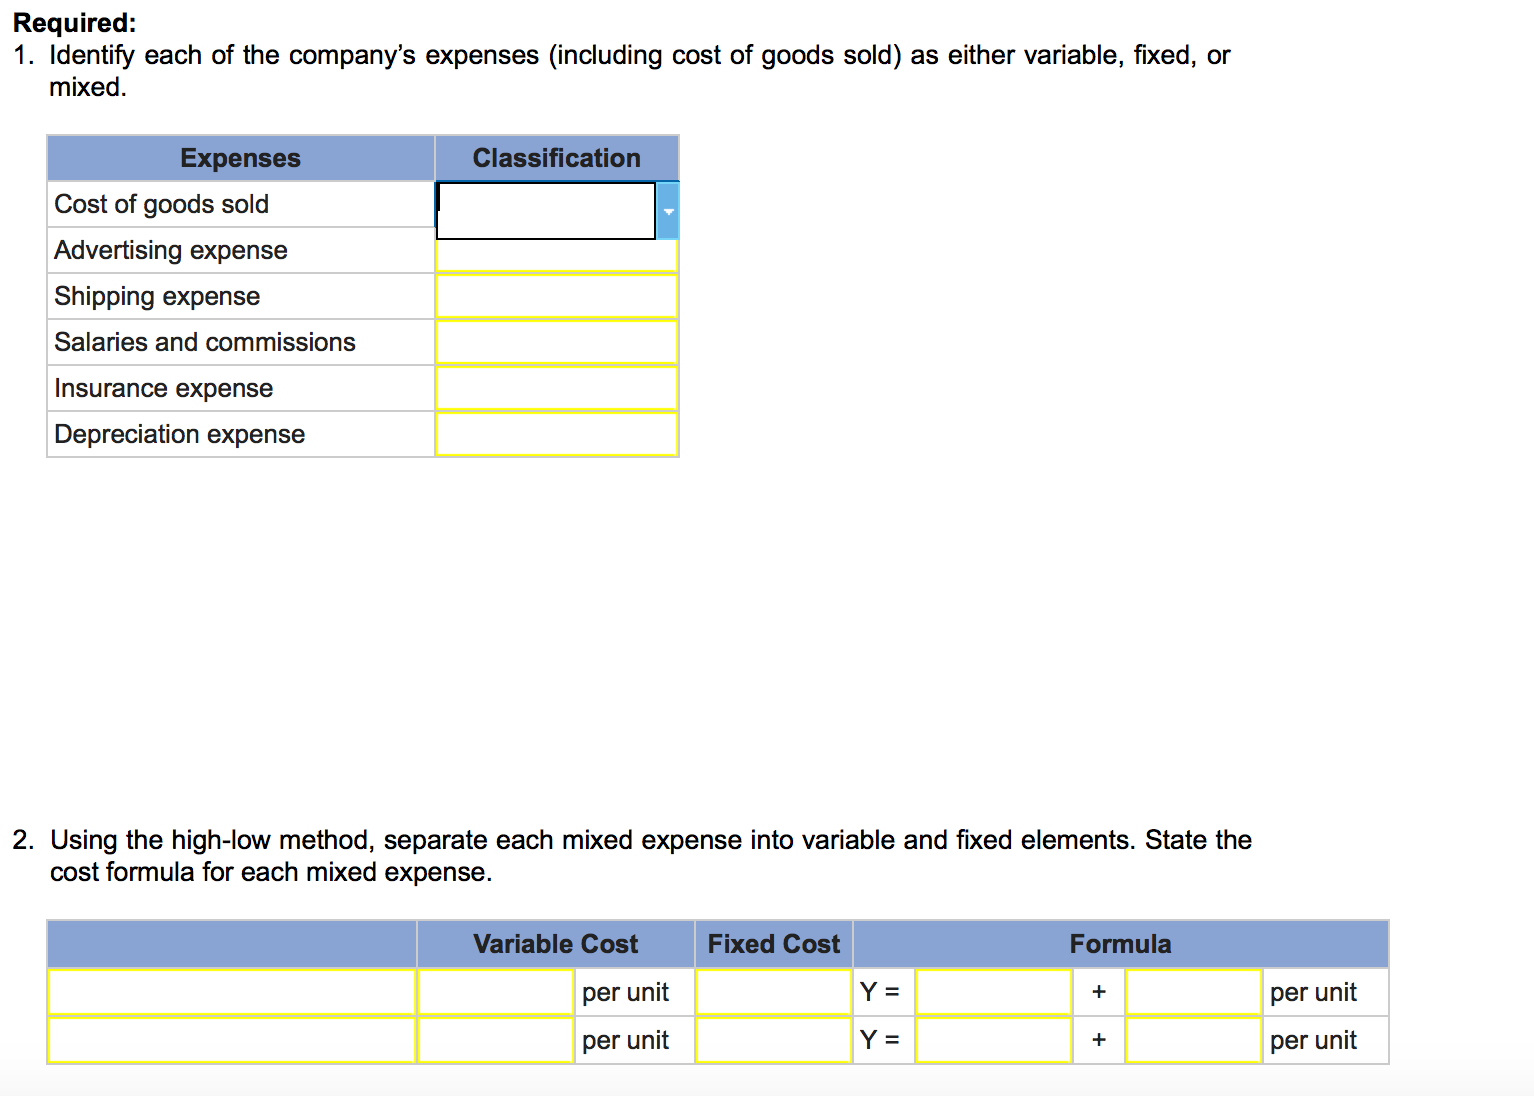
Task: Select the Advertising expense classification cell
Action: (557, 256)
